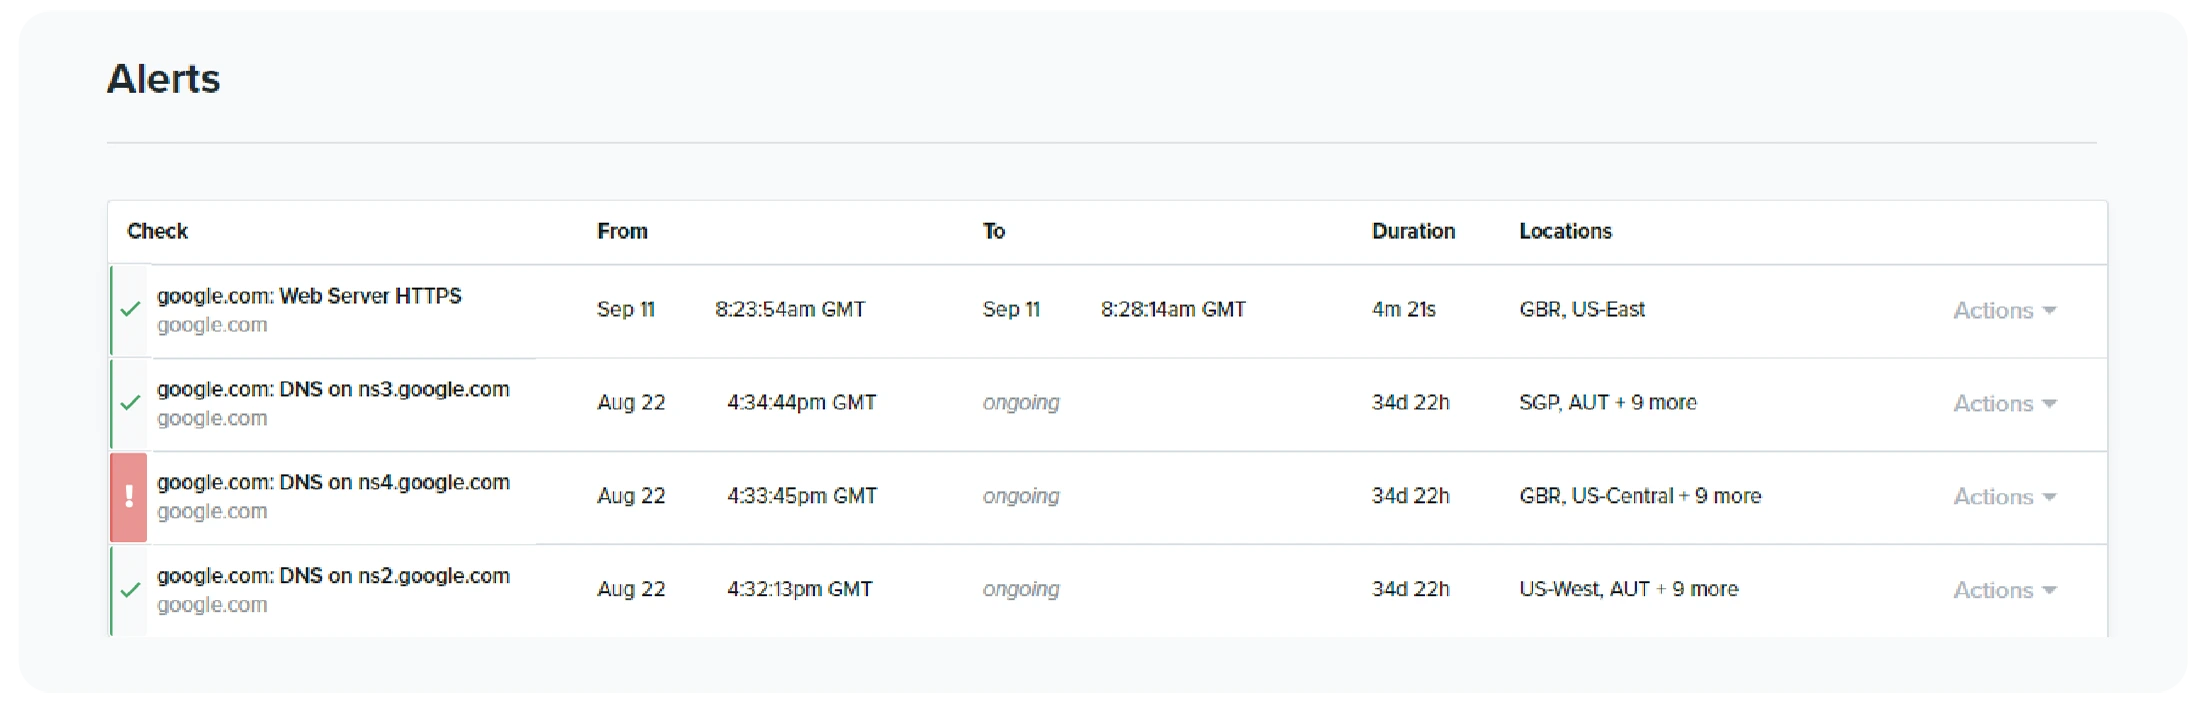Click google.com subtitle under Web Server HTTPS

pyautogui.click(x=212, y=325)
